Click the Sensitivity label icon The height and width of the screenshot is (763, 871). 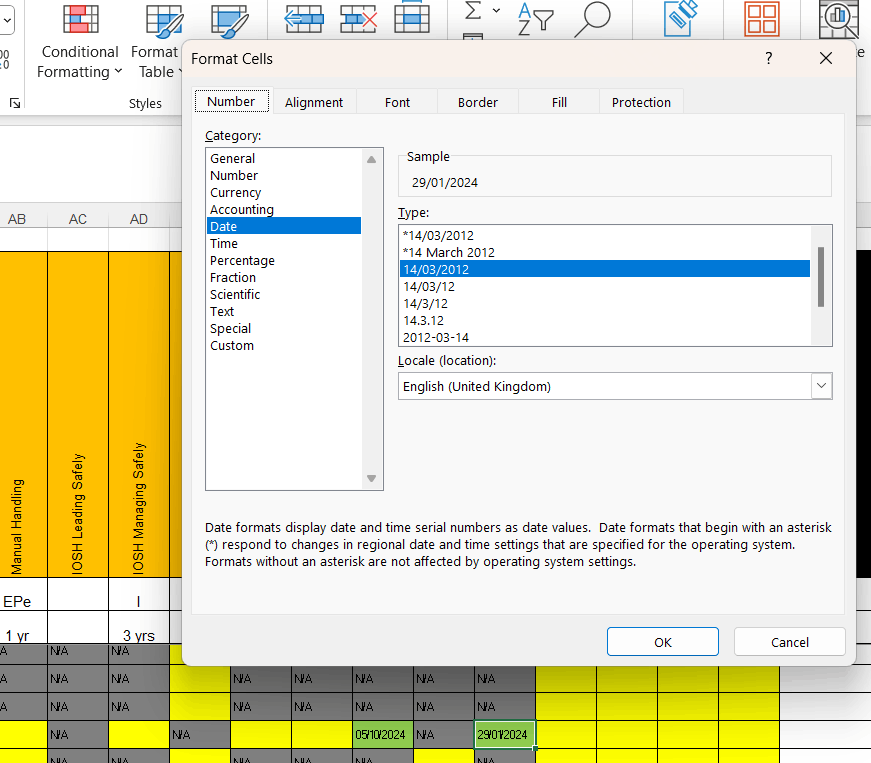(680, 19)
